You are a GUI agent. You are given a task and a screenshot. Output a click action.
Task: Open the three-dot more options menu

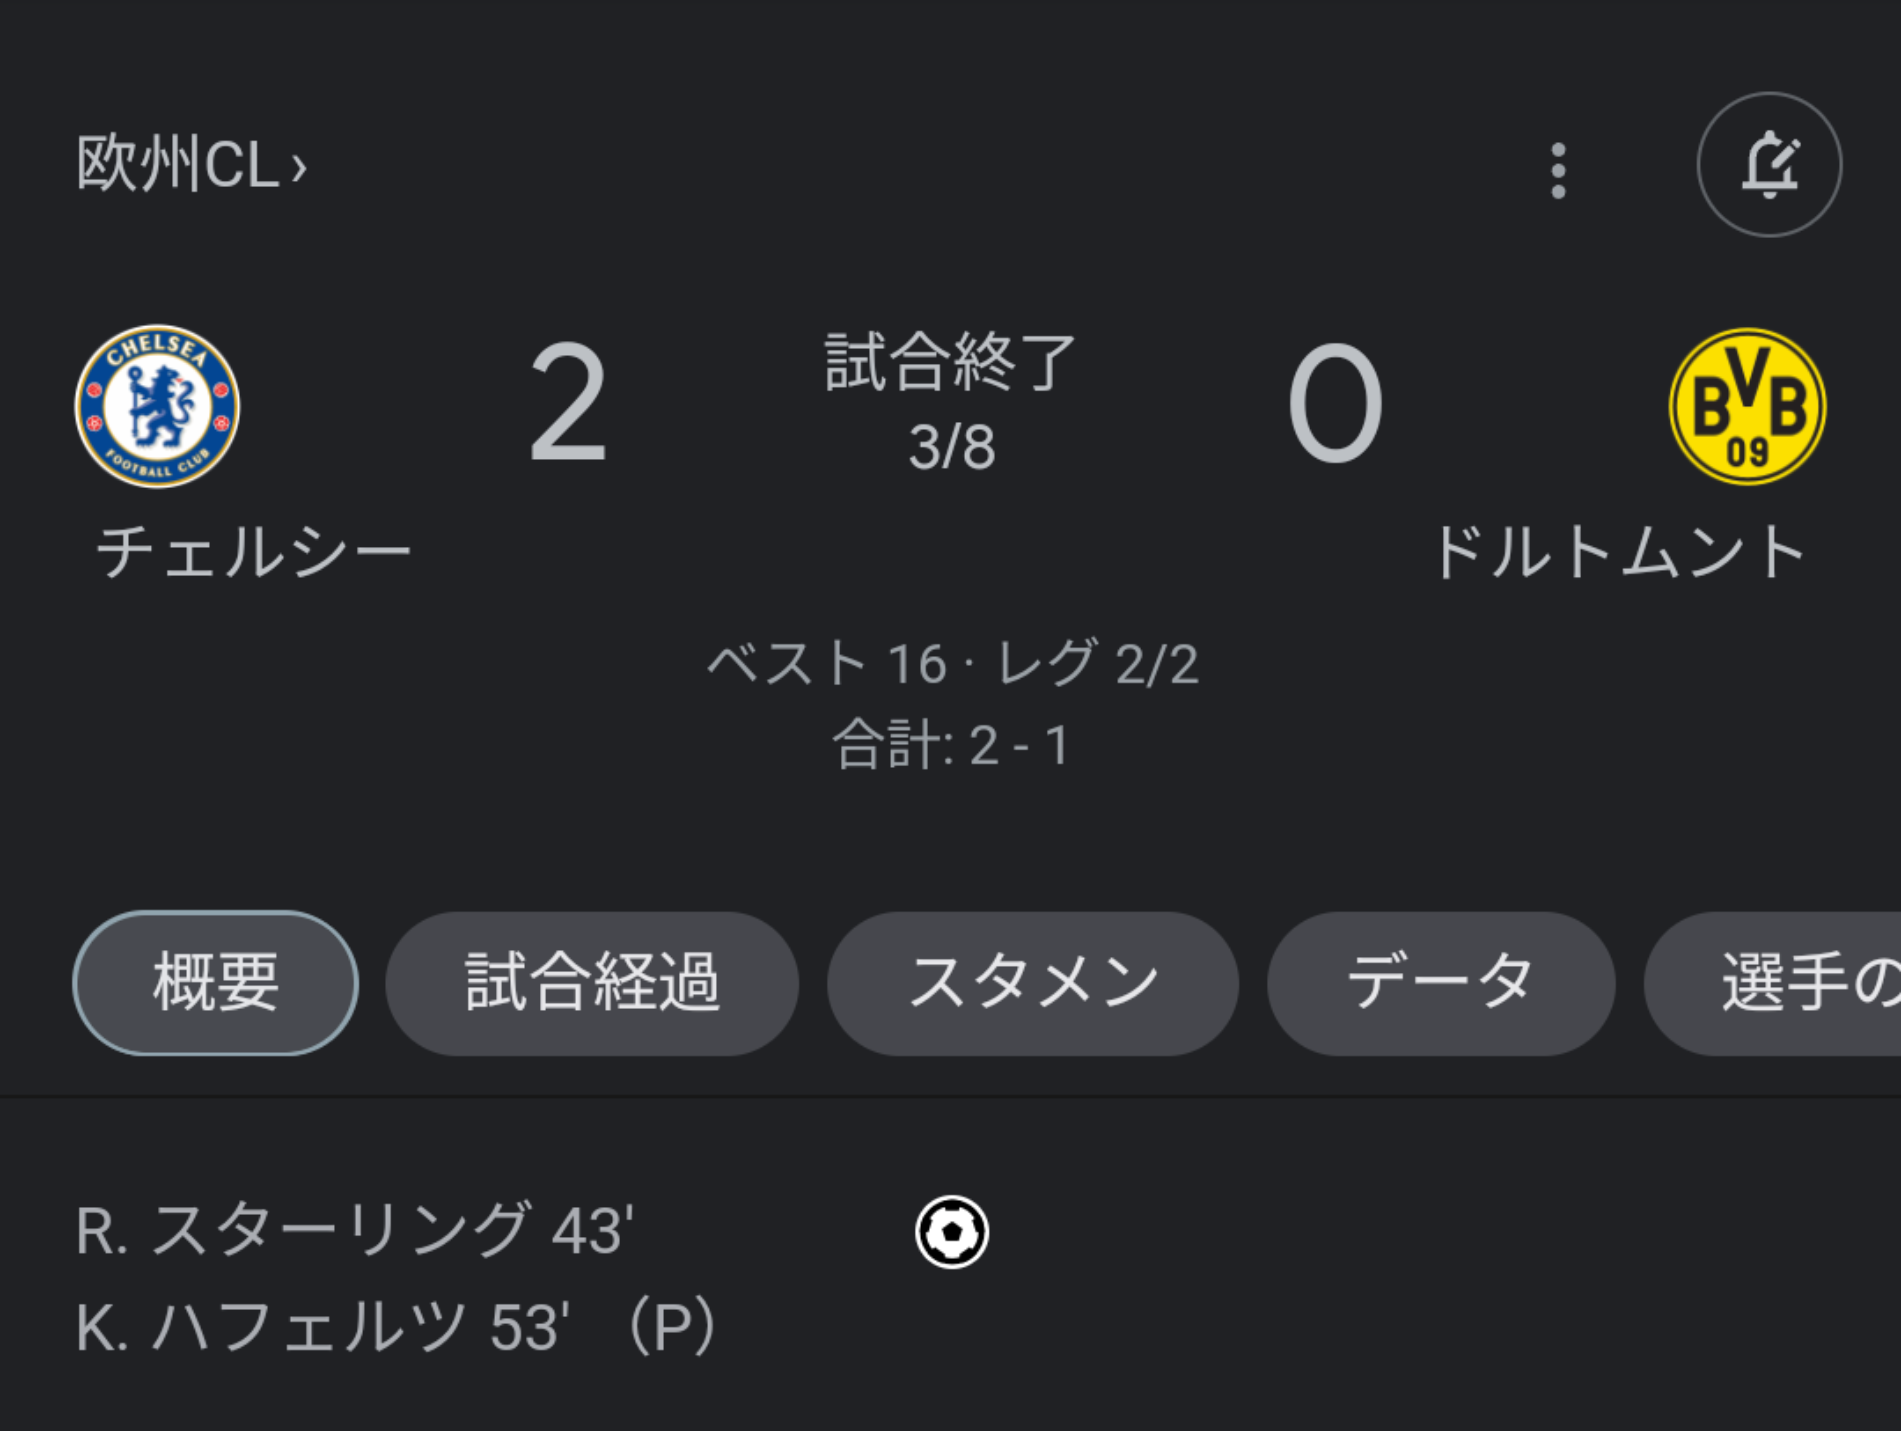click(1558, 171)
